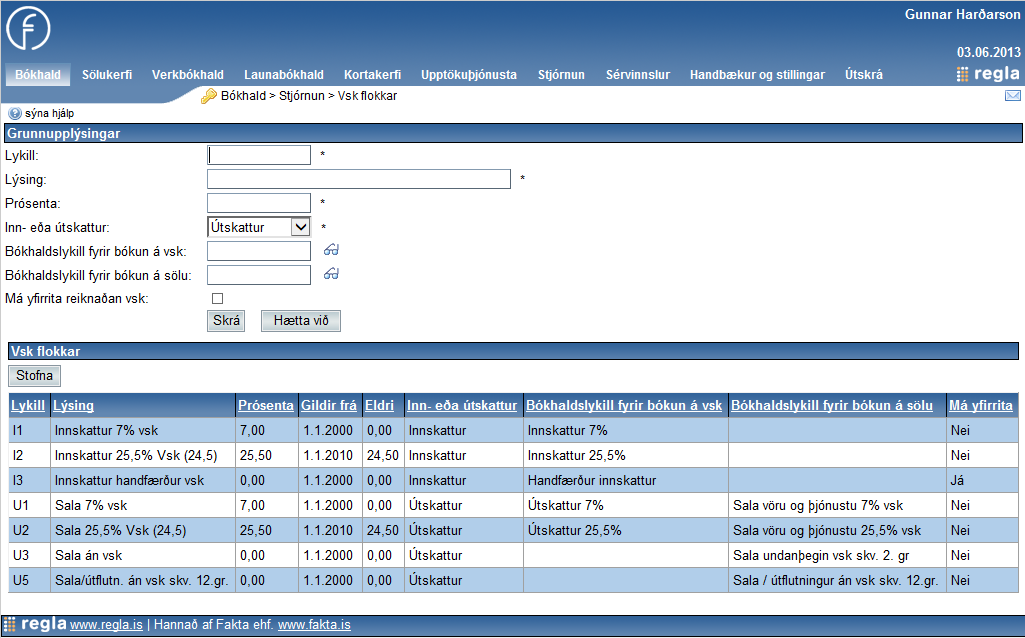1025x638 pixels.
Task: Click the Lýsing text input field
Action: click(359, 179)
